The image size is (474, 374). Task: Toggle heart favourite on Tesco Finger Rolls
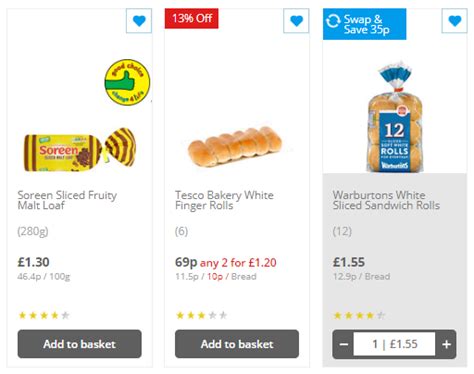[x=296, y=21]
